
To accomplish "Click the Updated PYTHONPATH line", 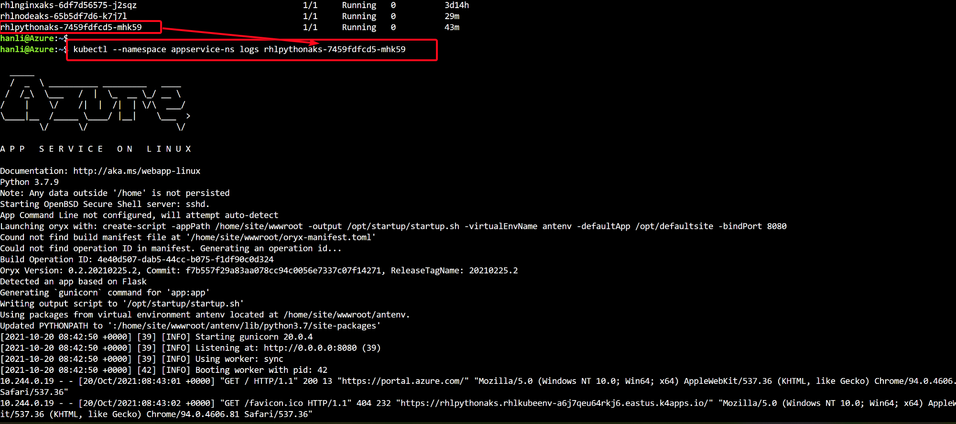I will click(x=190, y=325).
